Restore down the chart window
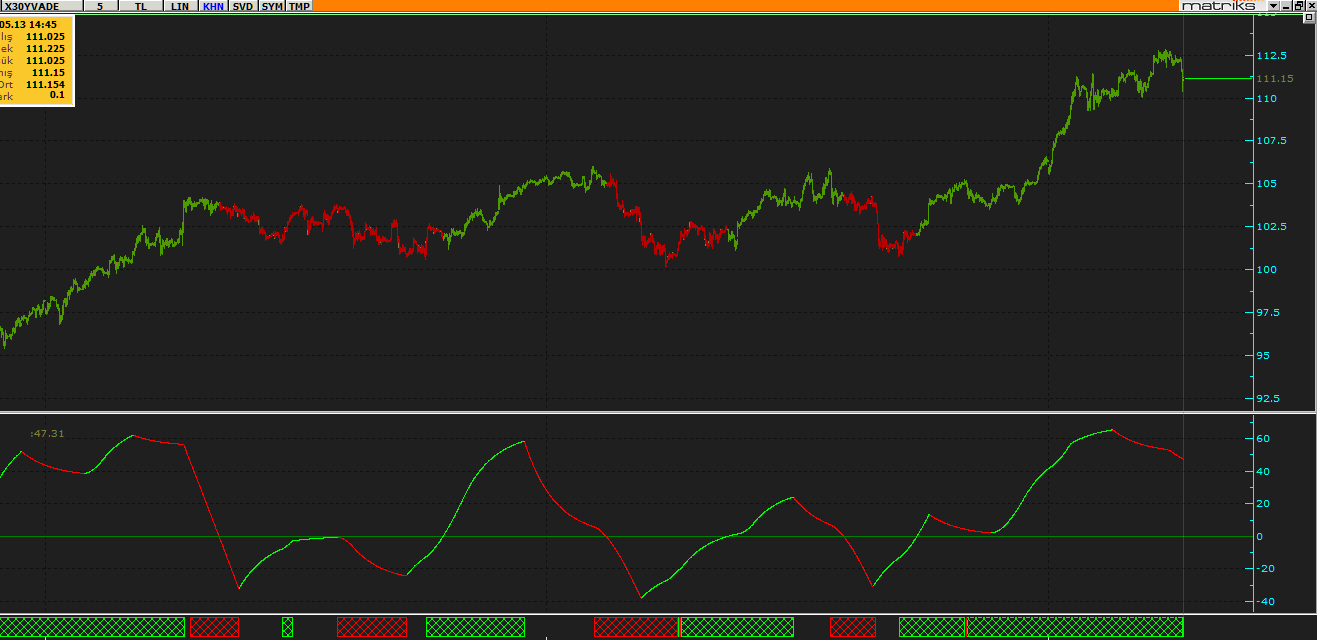The width and height of the screenshot is (1317, 640). pos(1298,6)
